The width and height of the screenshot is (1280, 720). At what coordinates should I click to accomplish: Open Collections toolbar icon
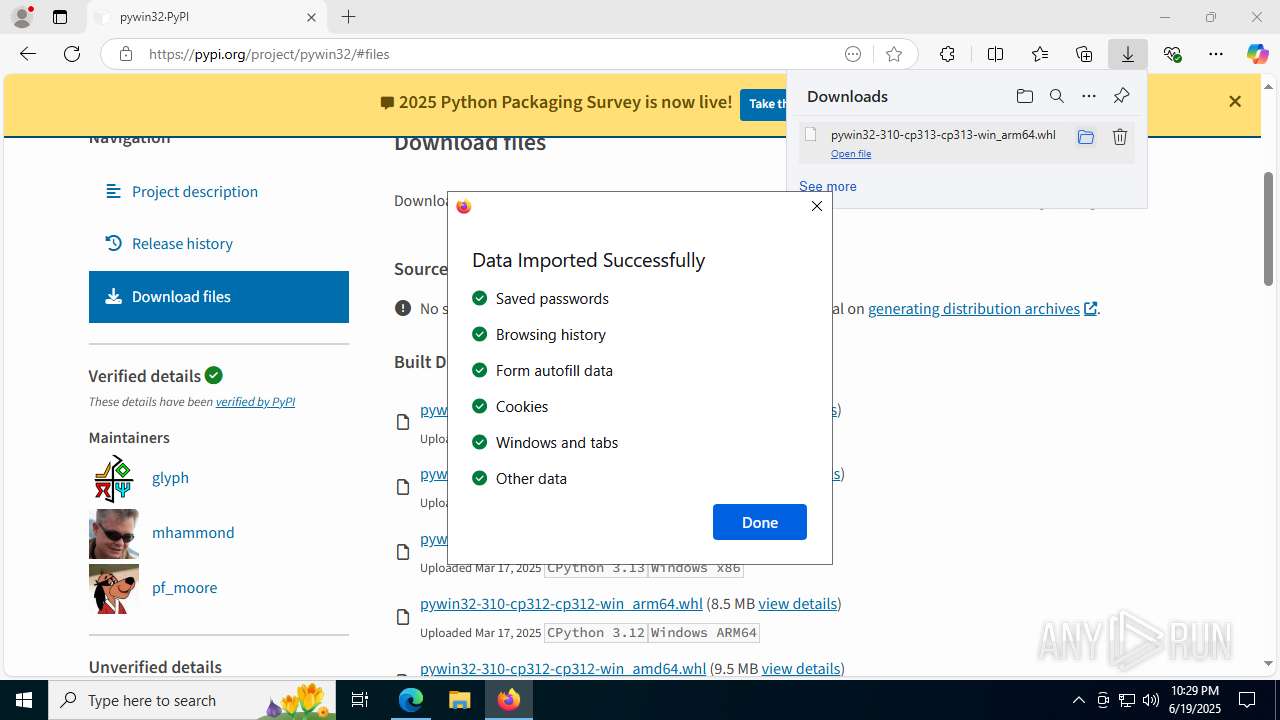coord(1084,54)
